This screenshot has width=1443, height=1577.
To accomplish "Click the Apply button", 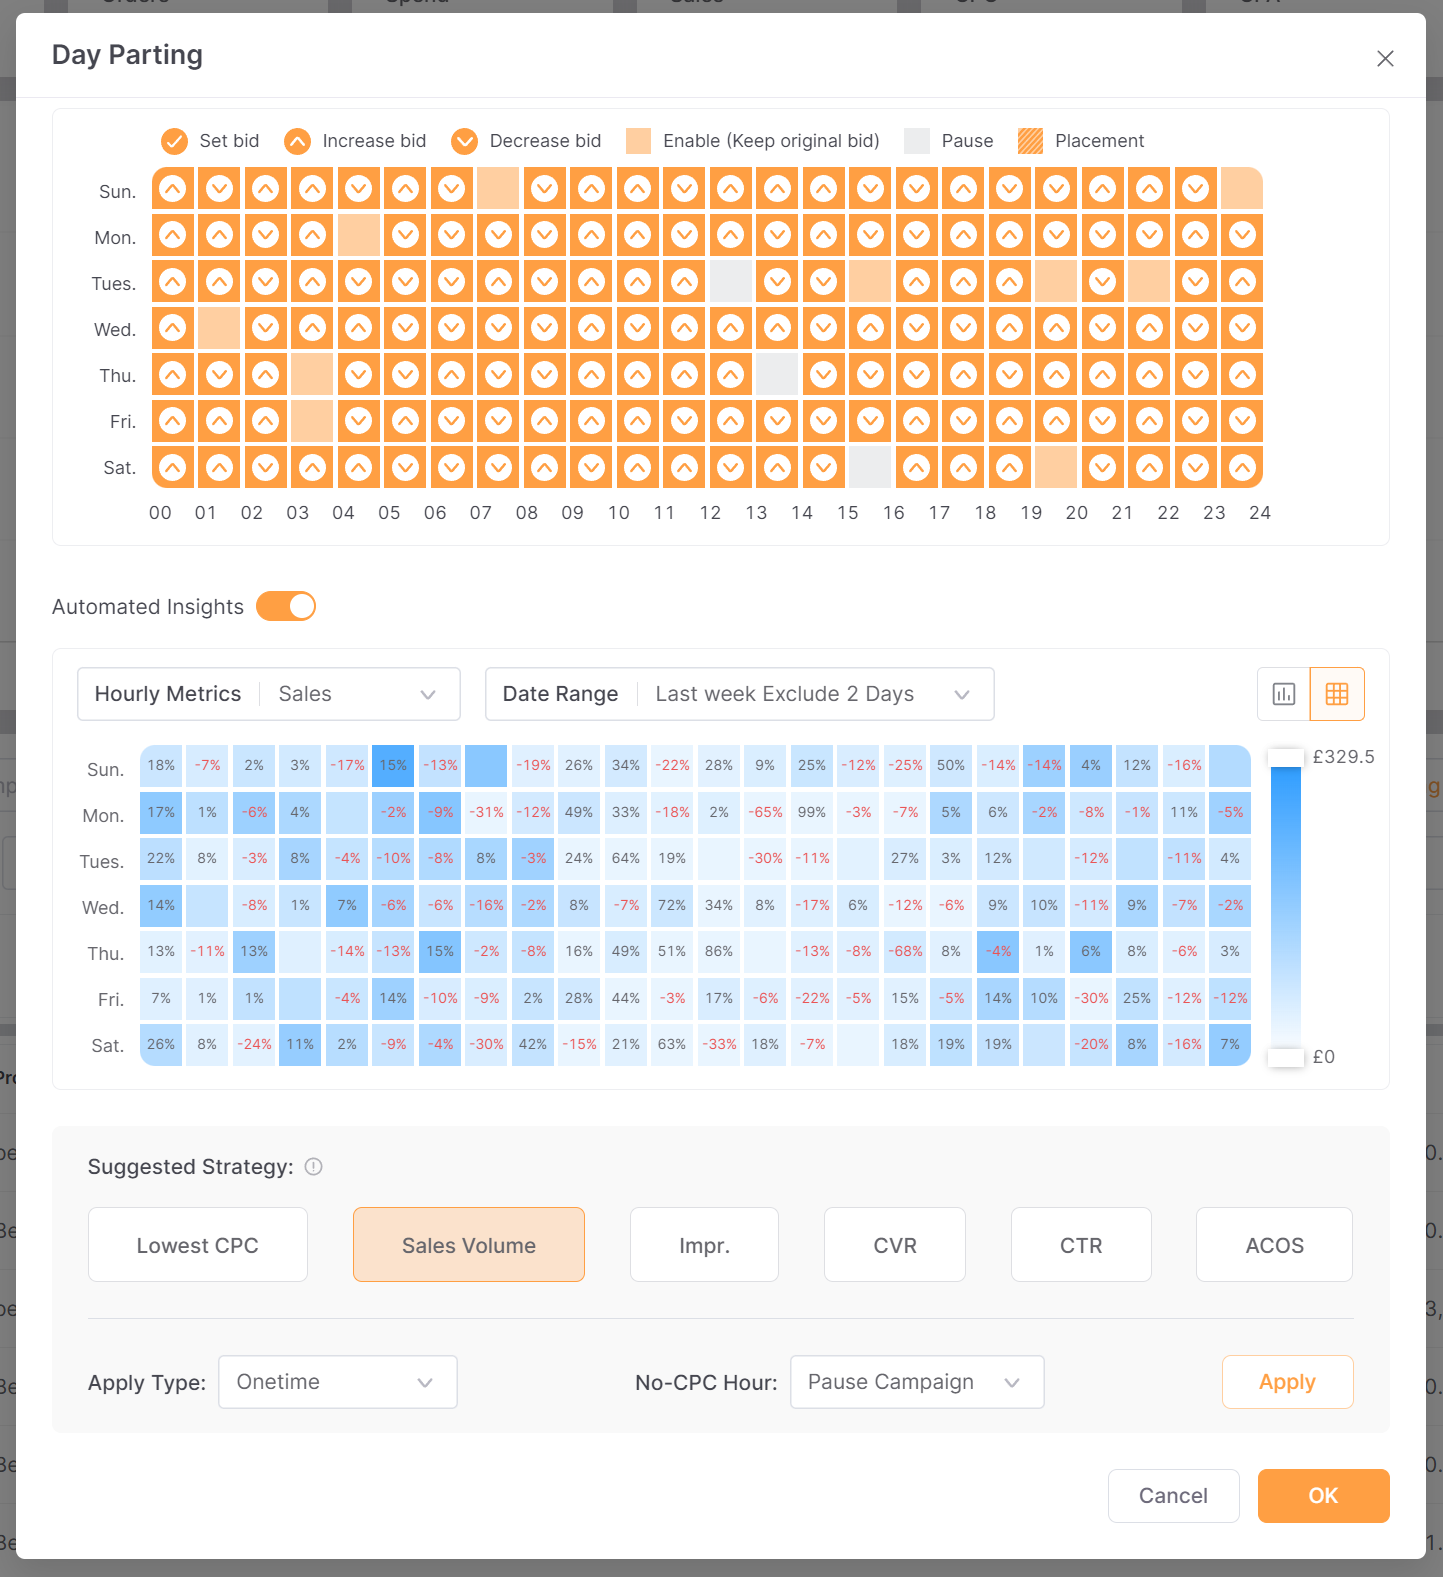I will 1287,1382.
